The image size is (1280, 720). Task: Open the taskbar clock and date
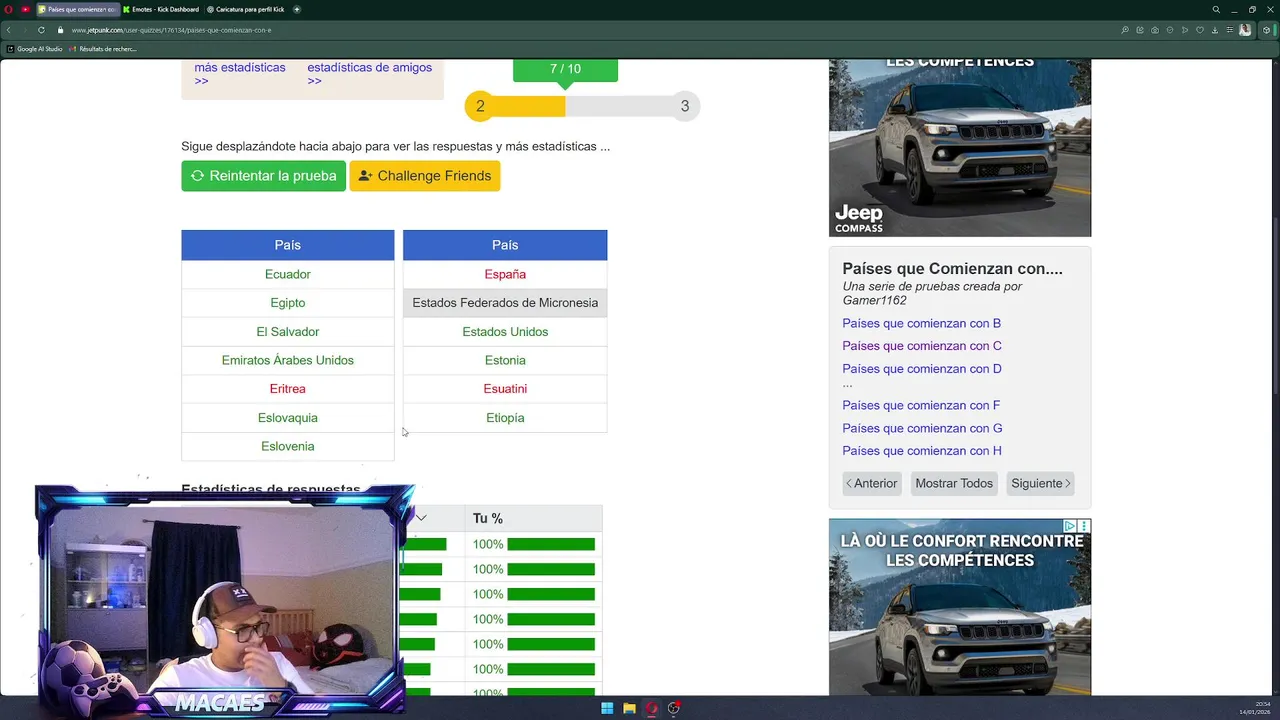pyautogui.click(x=1254, y=708)
